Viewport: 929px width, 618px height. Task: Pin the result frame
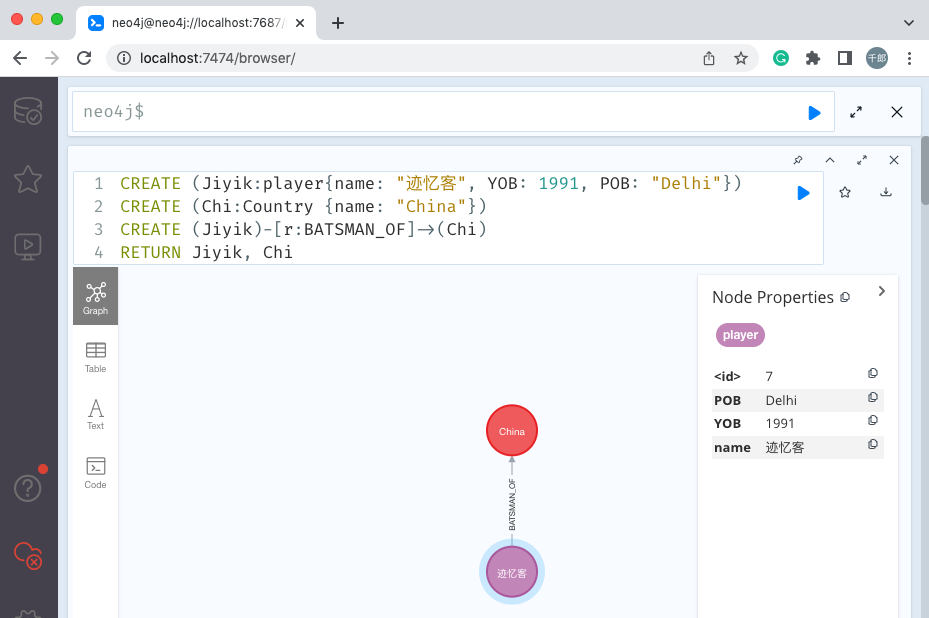coord(798,160)
